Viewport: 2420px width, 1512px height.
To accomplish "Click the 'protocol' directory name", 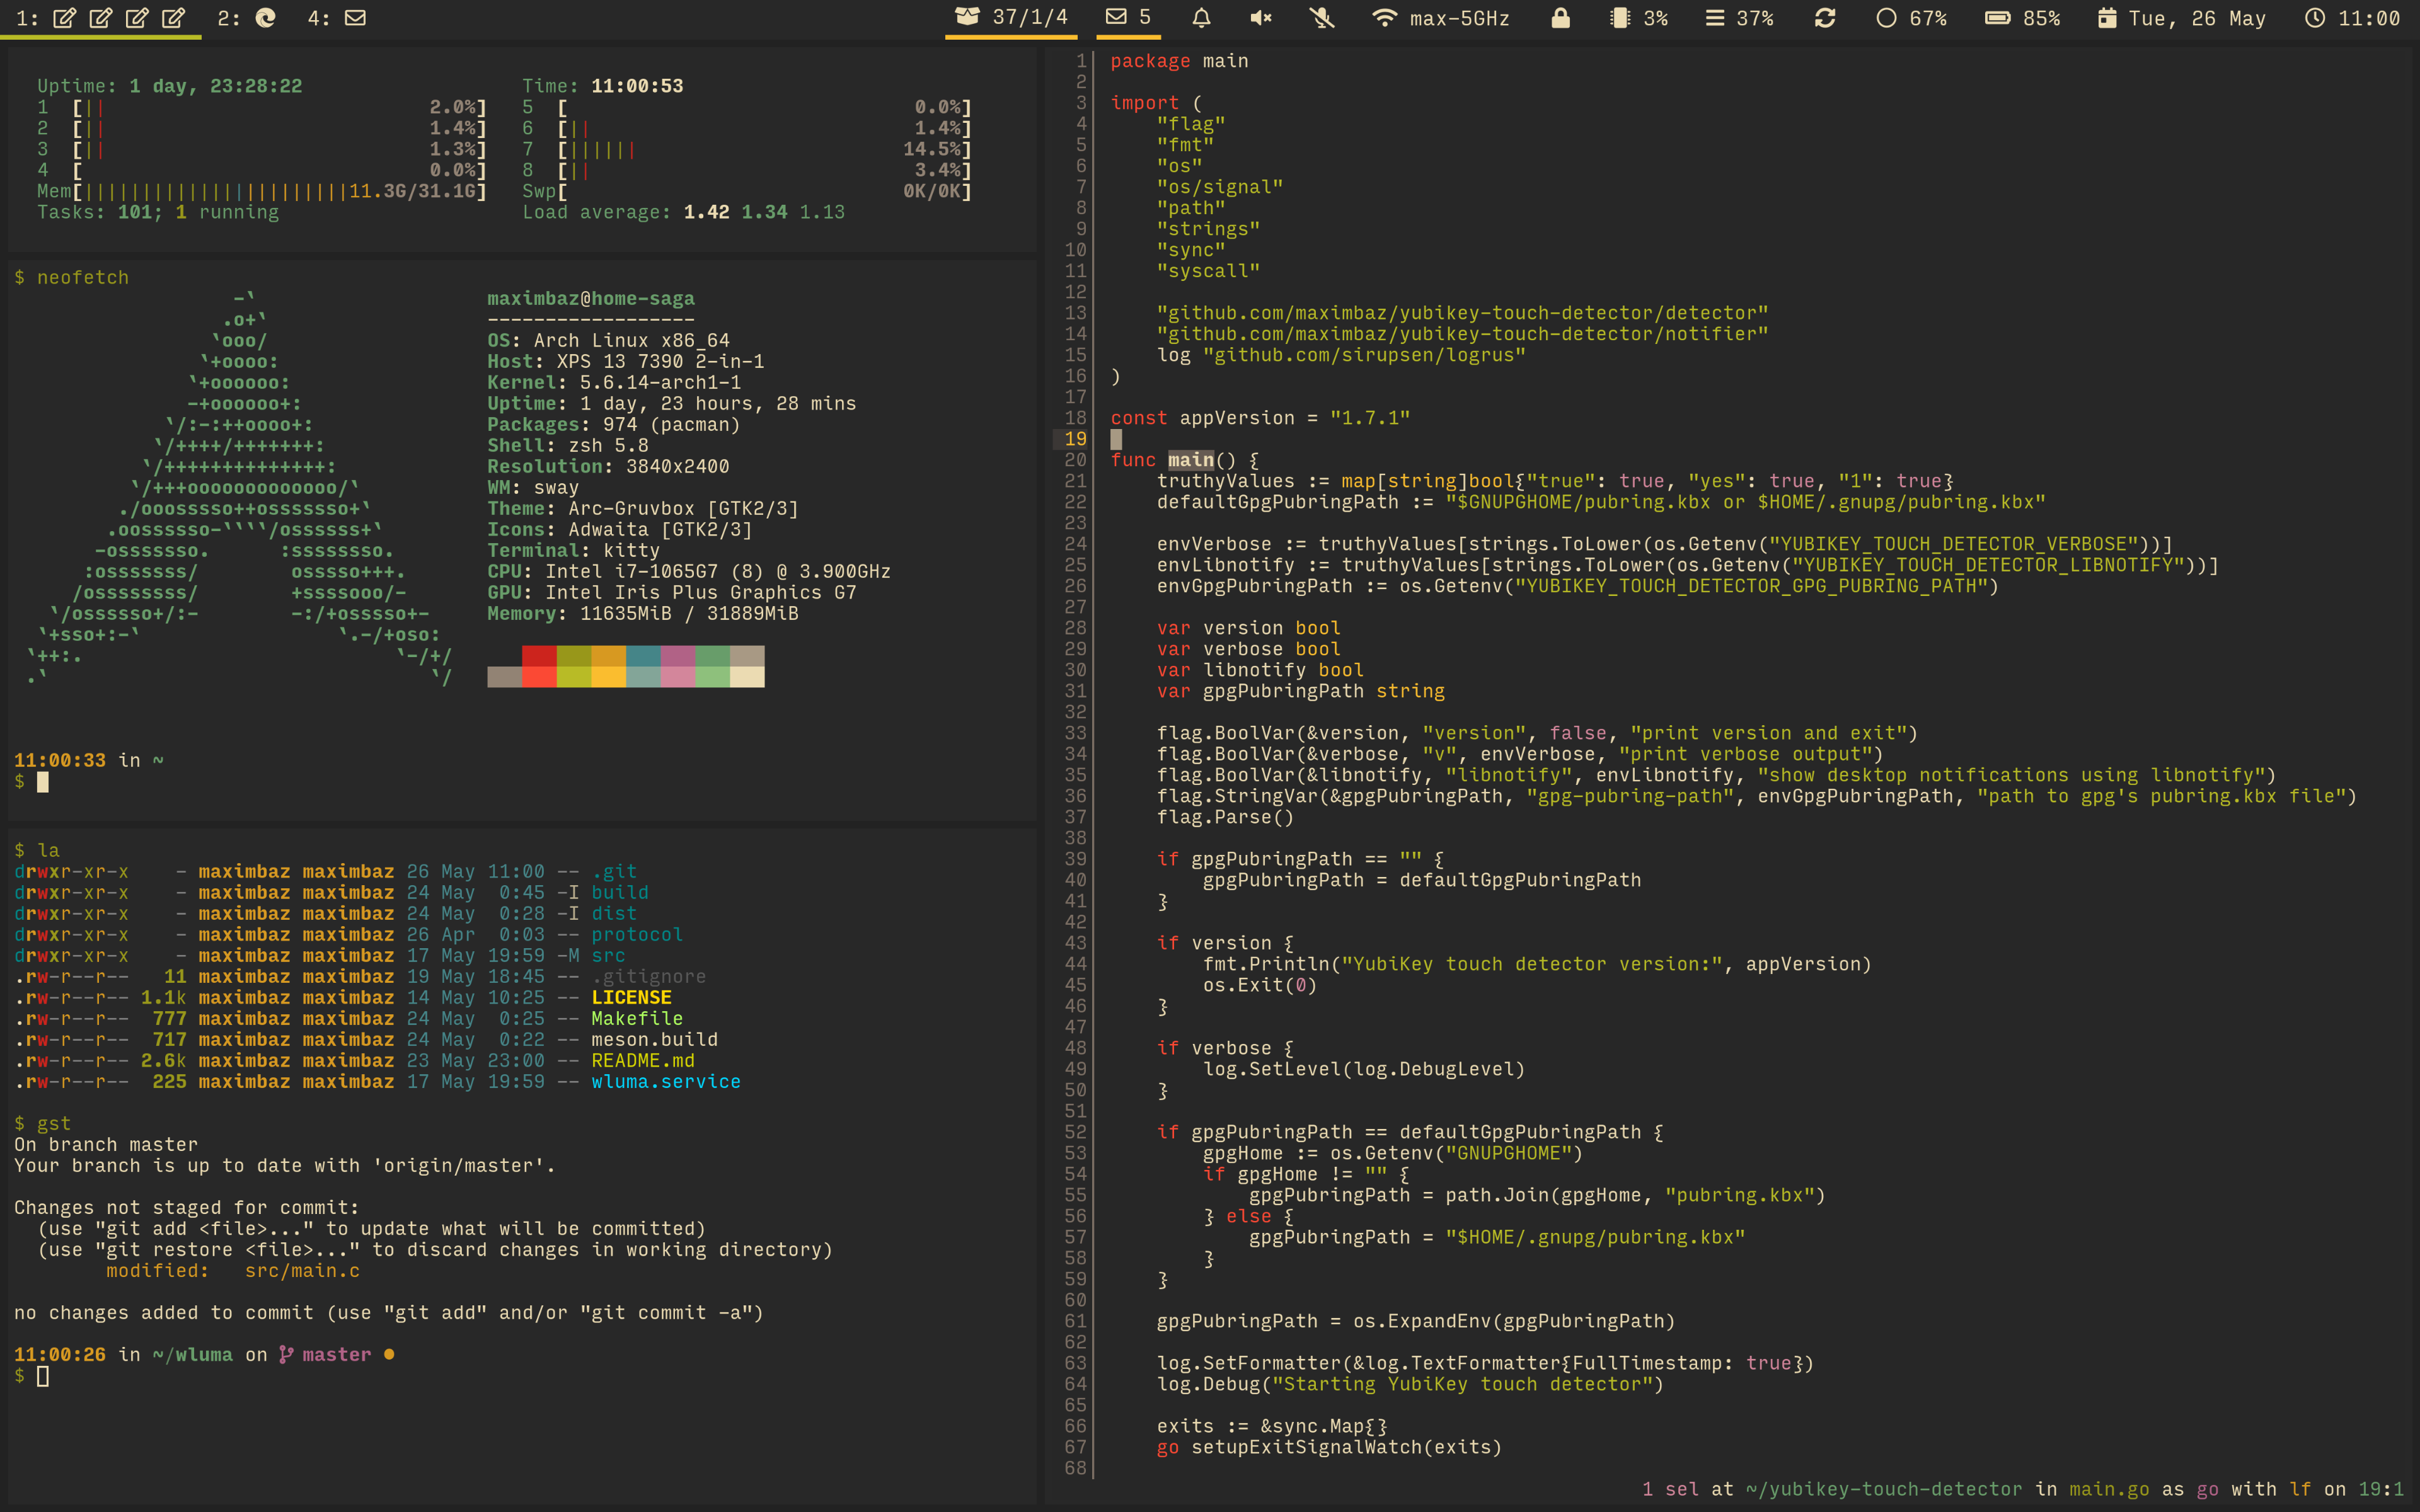I will 637,934.
